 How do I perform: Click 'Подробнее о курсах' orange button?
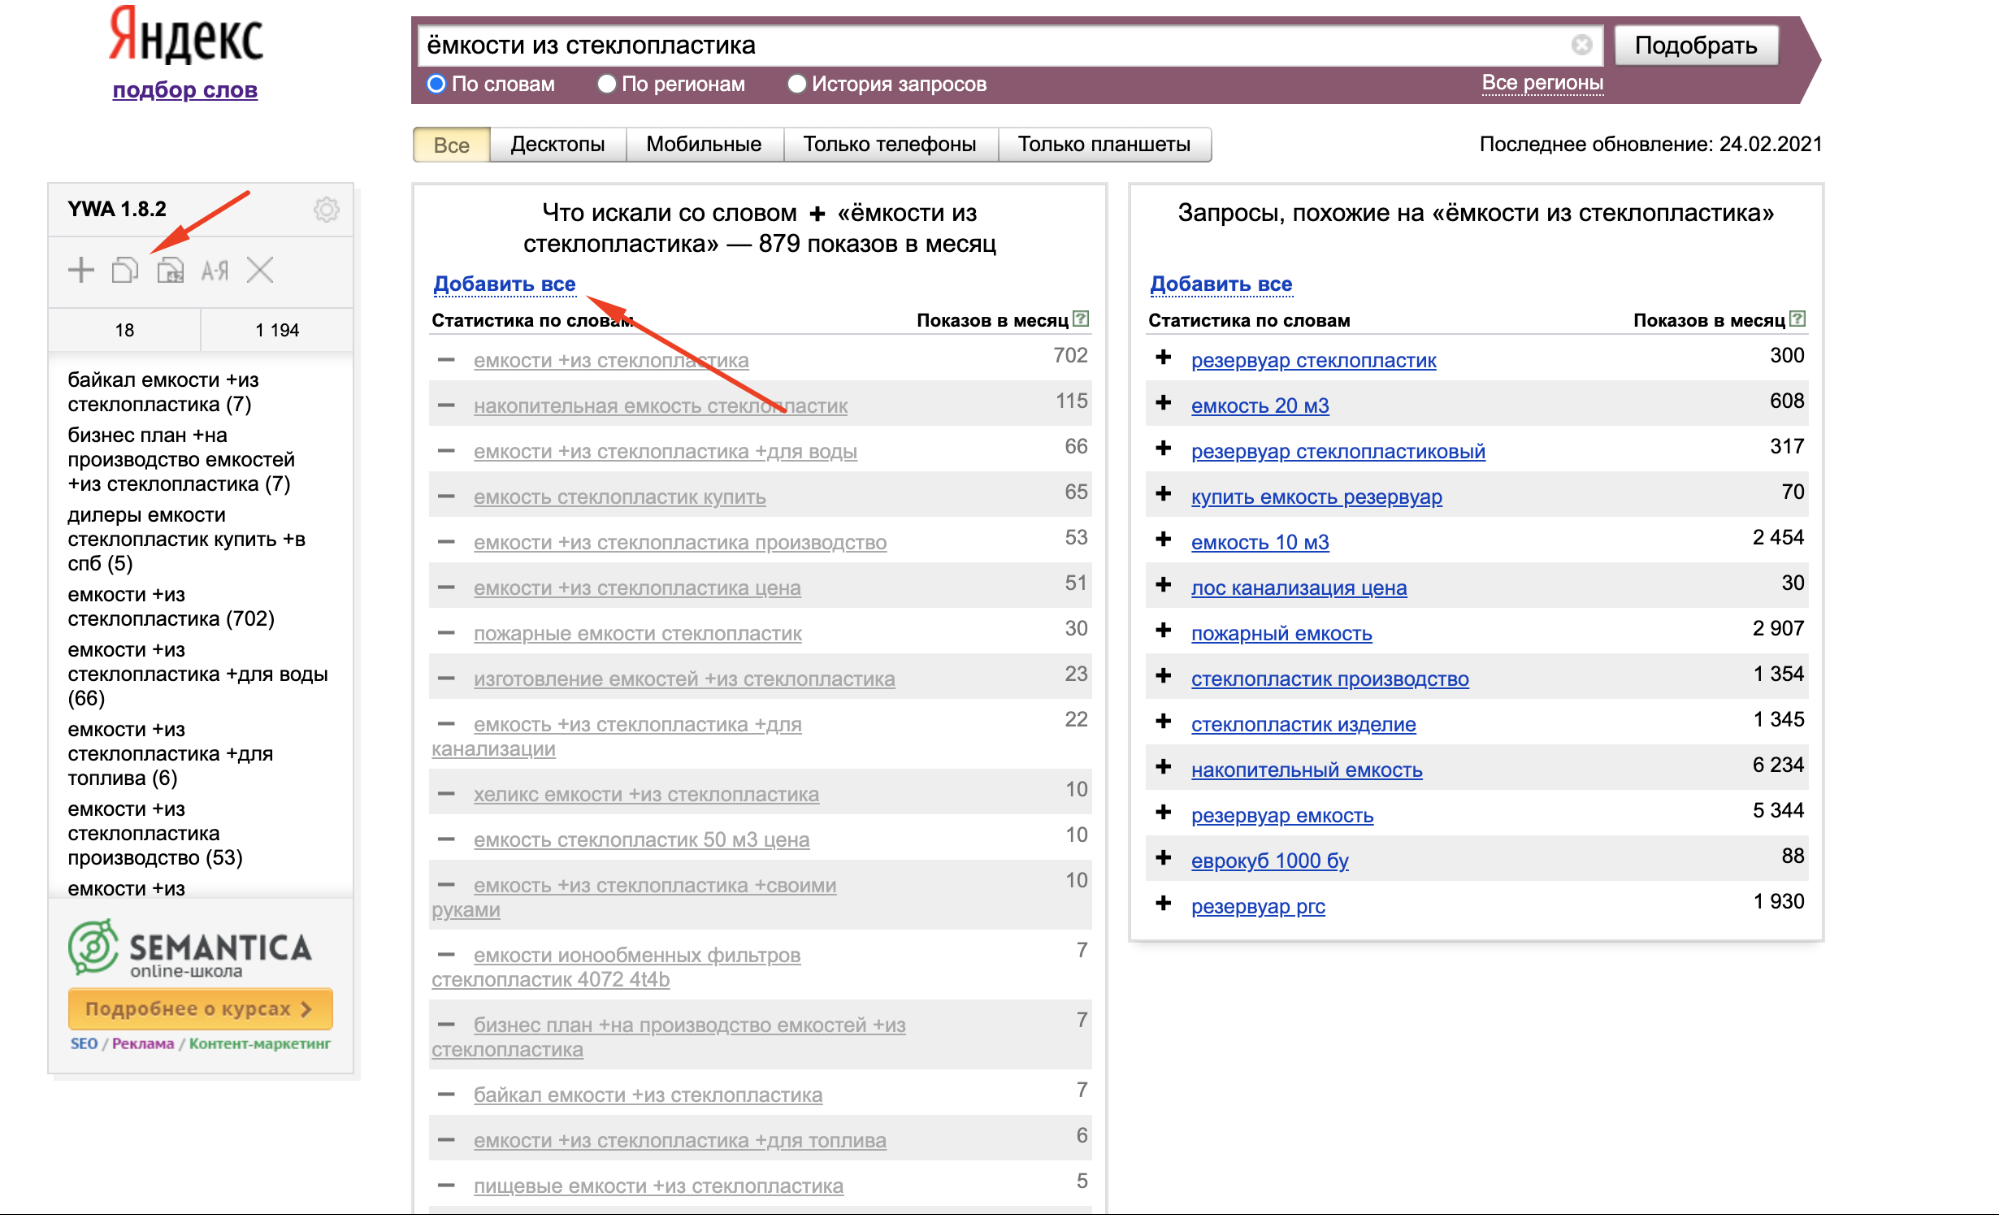[x=200, y=1009]
